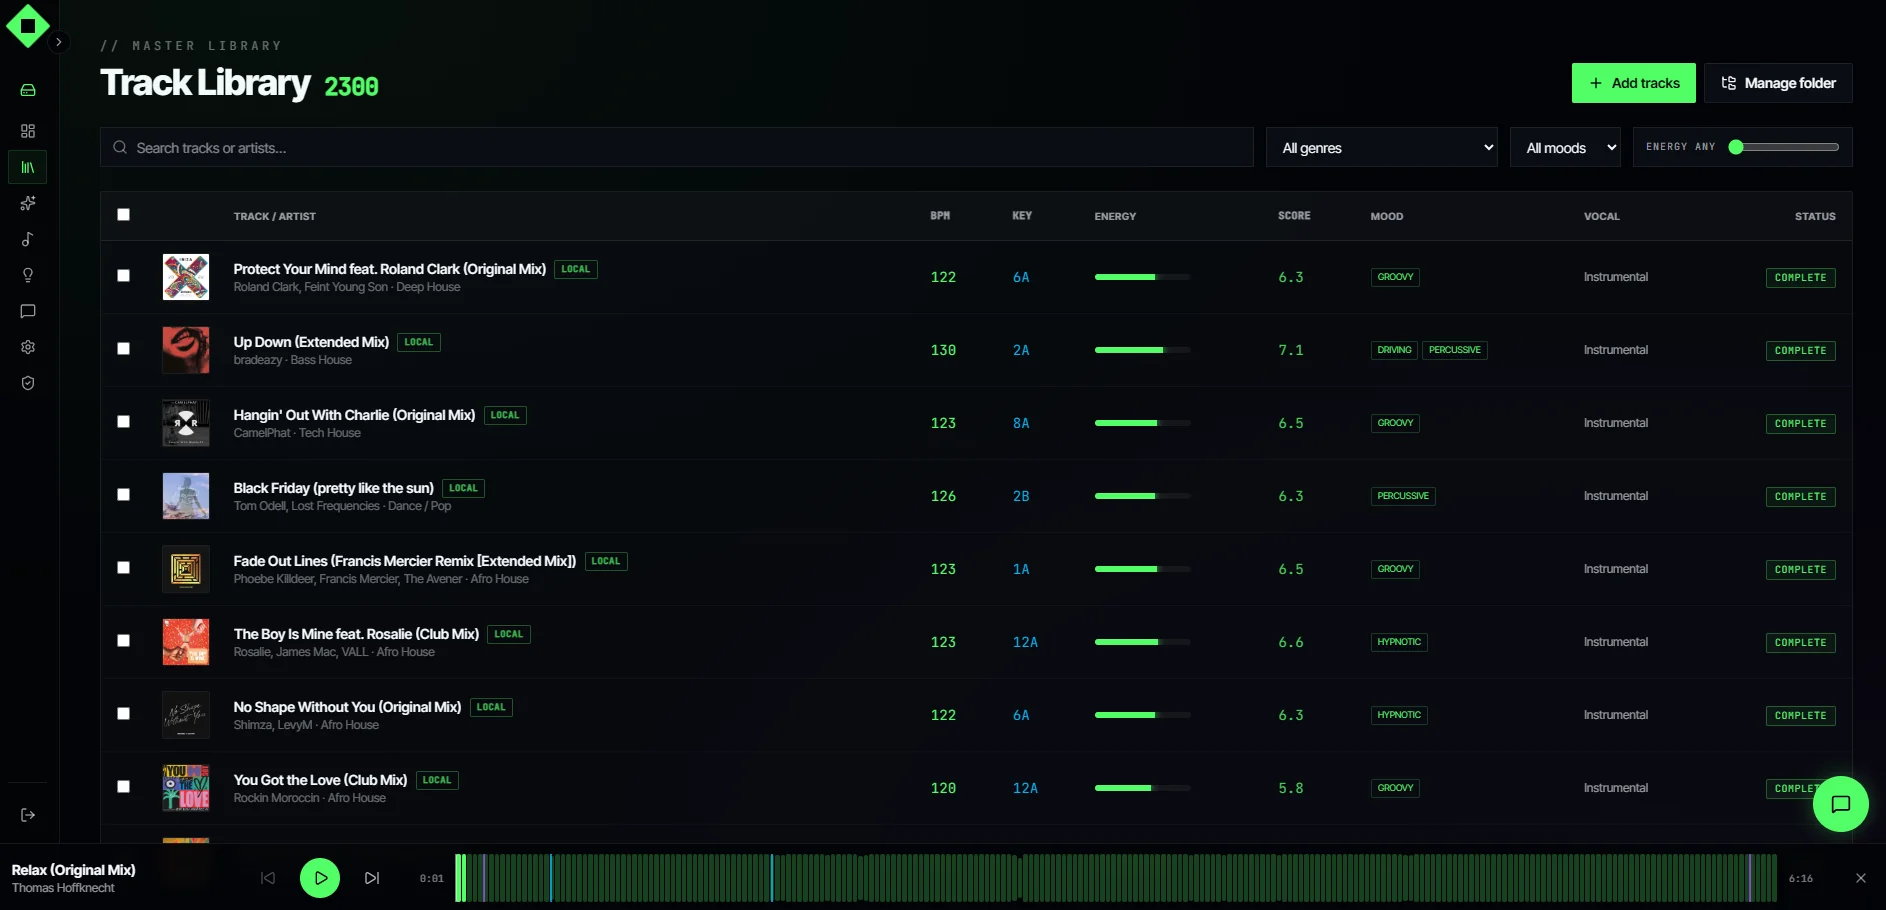1886x910 pixels.
Task: Select checkbox for The Boy Is Mine
Action: coord(123,640)
